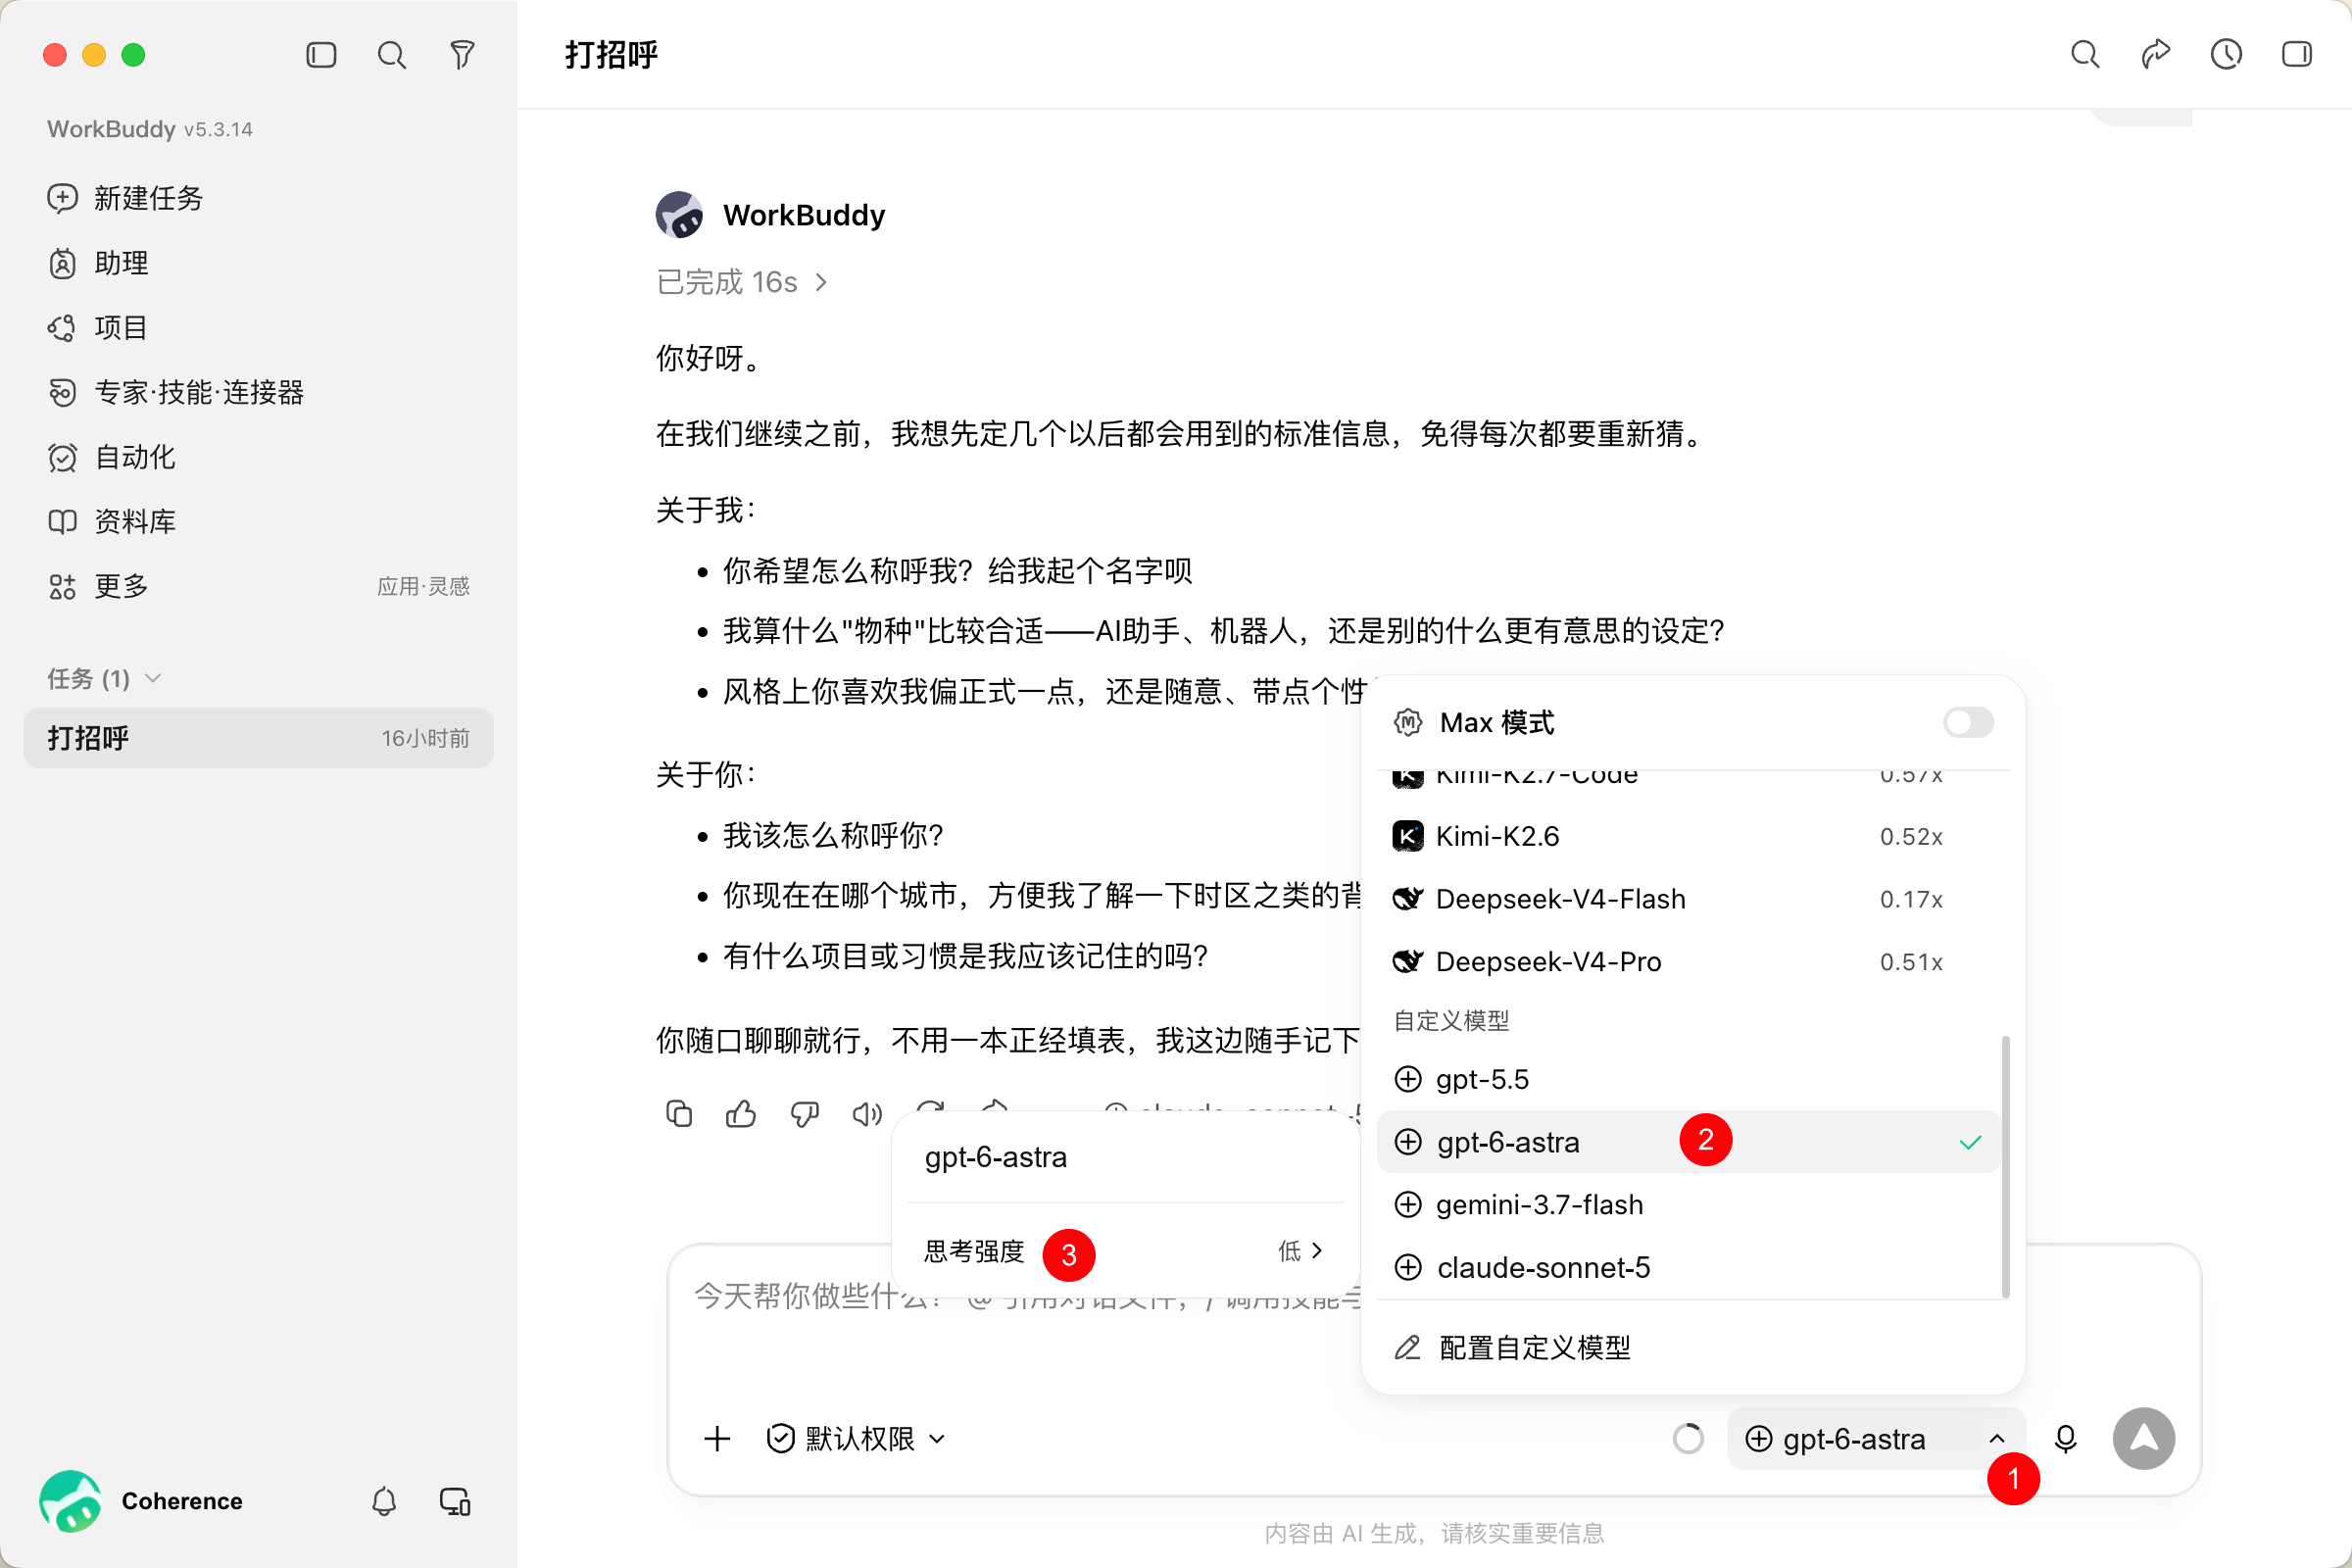Click the Coherence user avatar
Screen dimensions: 2352x1568
point(70,1501)
